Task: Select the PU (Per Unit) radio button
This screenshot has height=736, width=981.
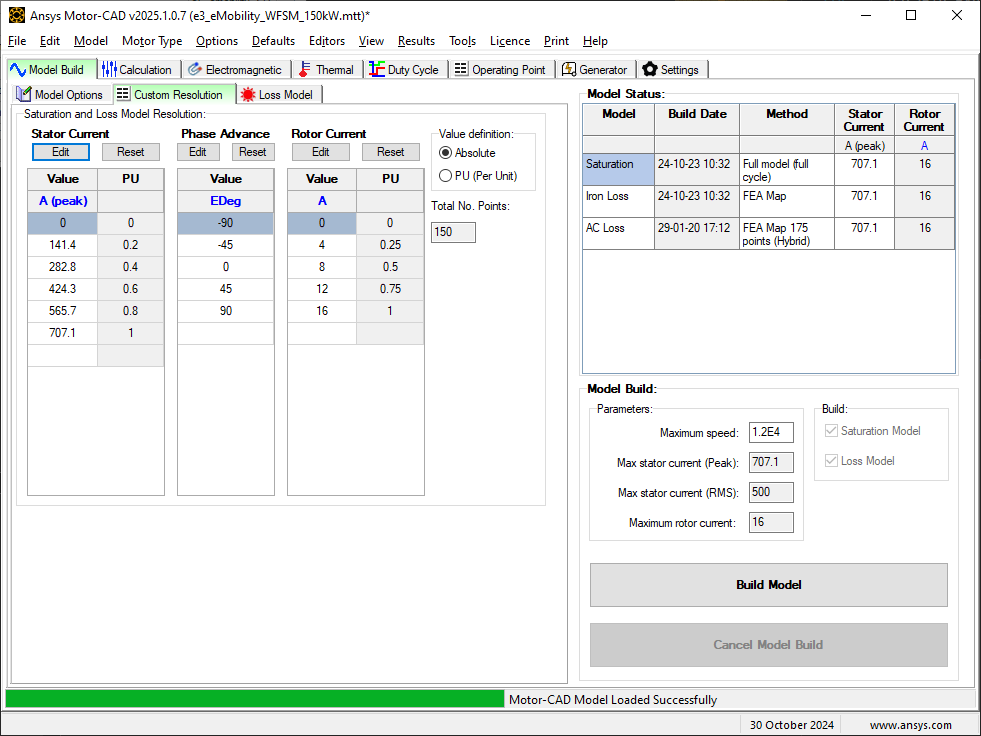Action: (x=445, y=176)
